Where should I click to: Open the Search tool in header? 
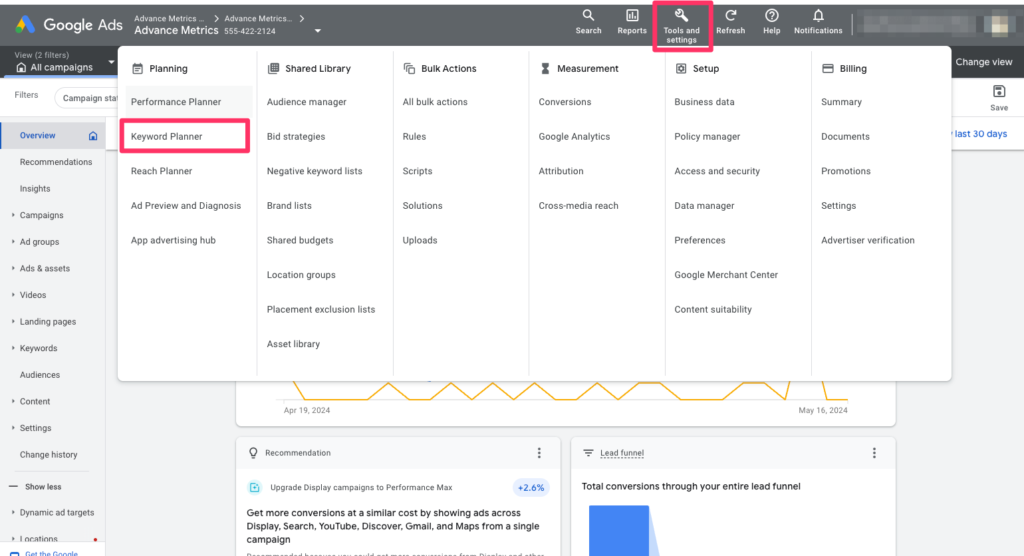coord(588,22)
